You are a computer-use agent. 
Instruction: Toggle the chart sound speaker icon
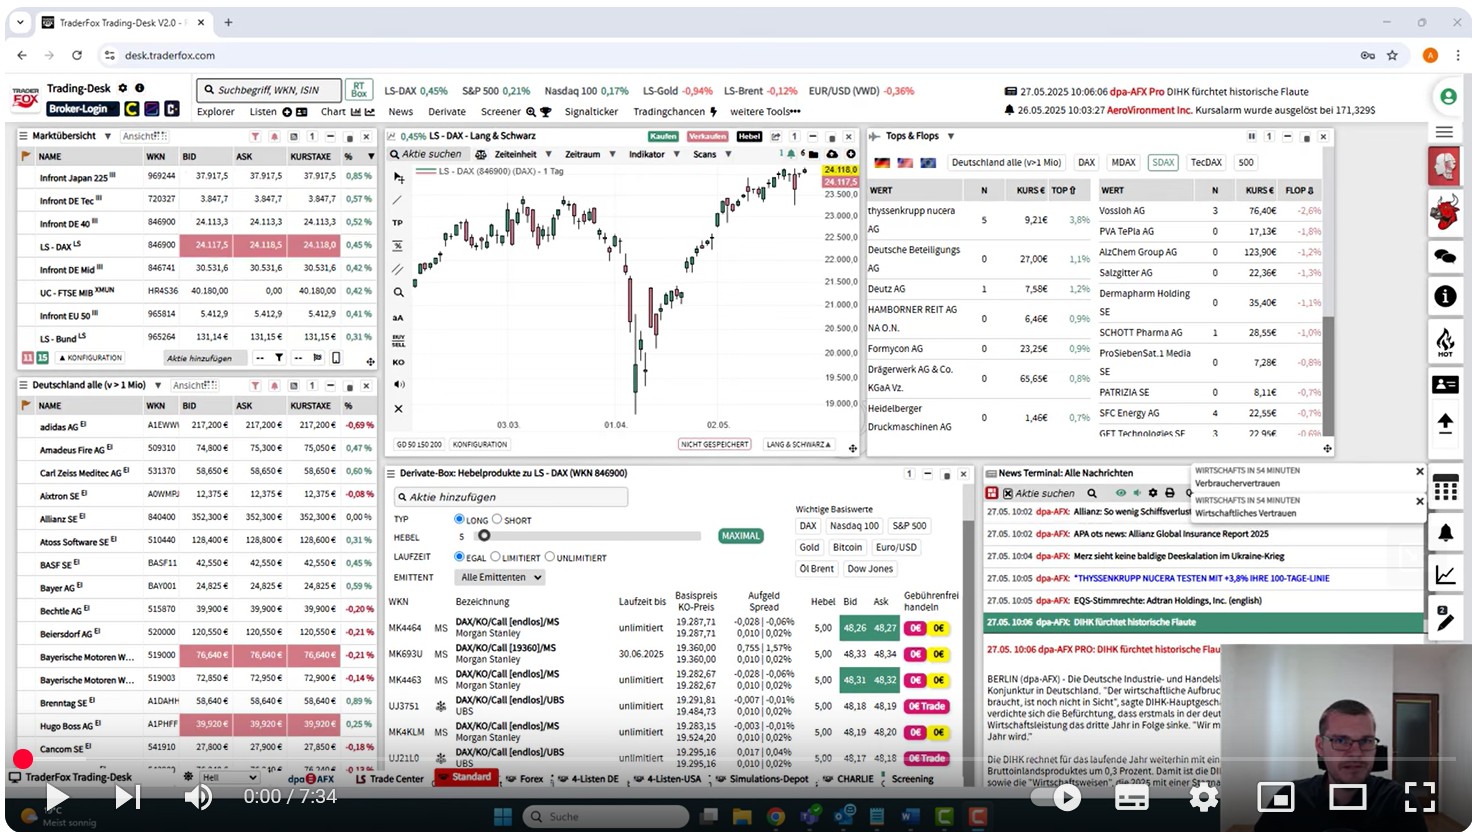[x=398, y=385]
